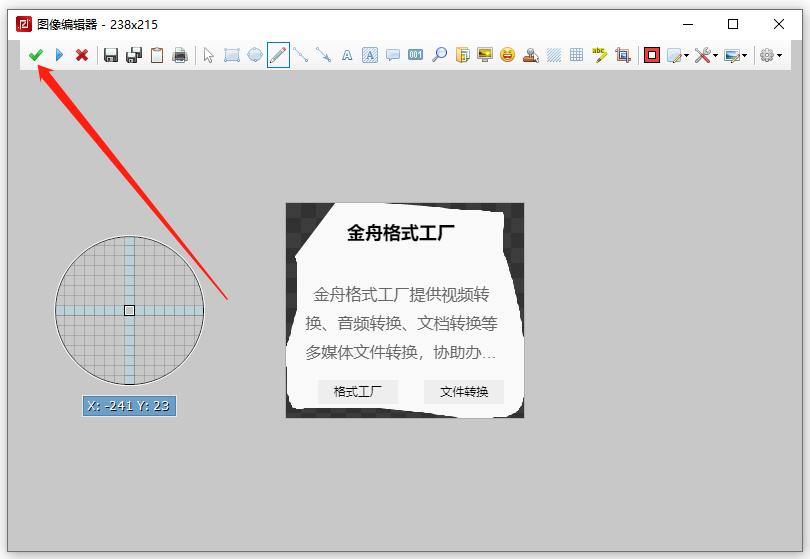Screen dimensions: 810x559
Task: Save the image with the floppy disk icon
Action: click(111, 55)
